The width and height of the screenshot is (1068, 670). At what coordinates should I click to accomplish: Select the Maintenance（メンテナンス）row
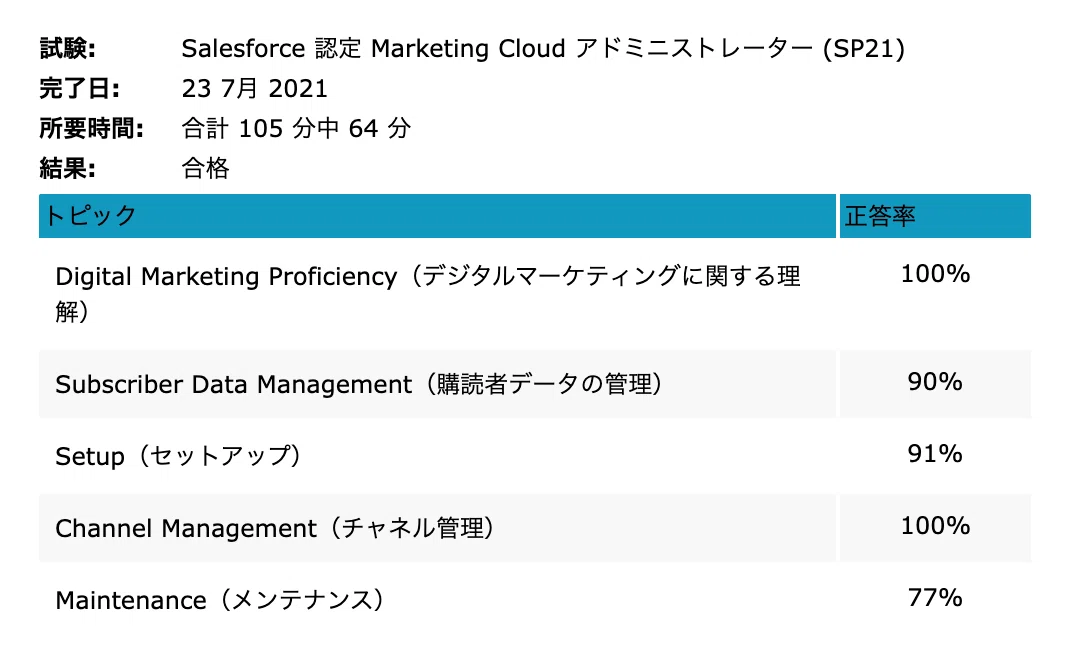[535, 600]
